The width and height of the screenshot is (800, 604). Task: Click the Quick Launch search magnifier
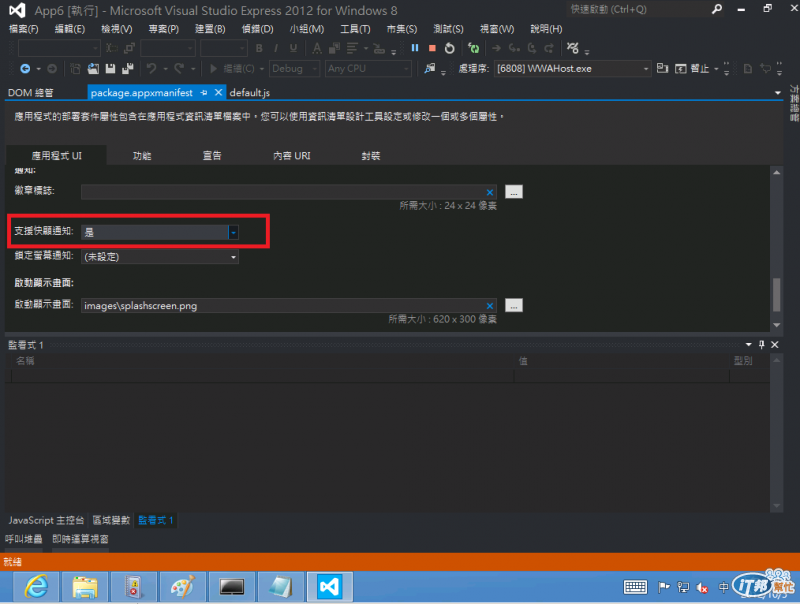[x=717, y=9]
